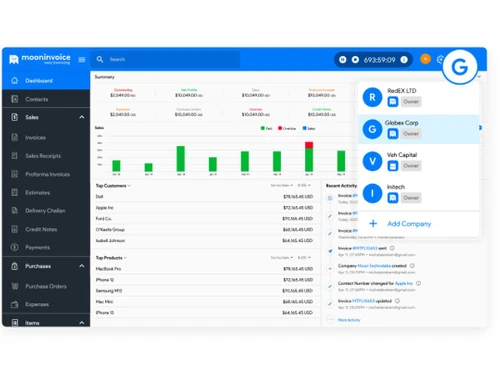500x375 pixels.
Task: Click Add Company link
Action: point(409,224)
